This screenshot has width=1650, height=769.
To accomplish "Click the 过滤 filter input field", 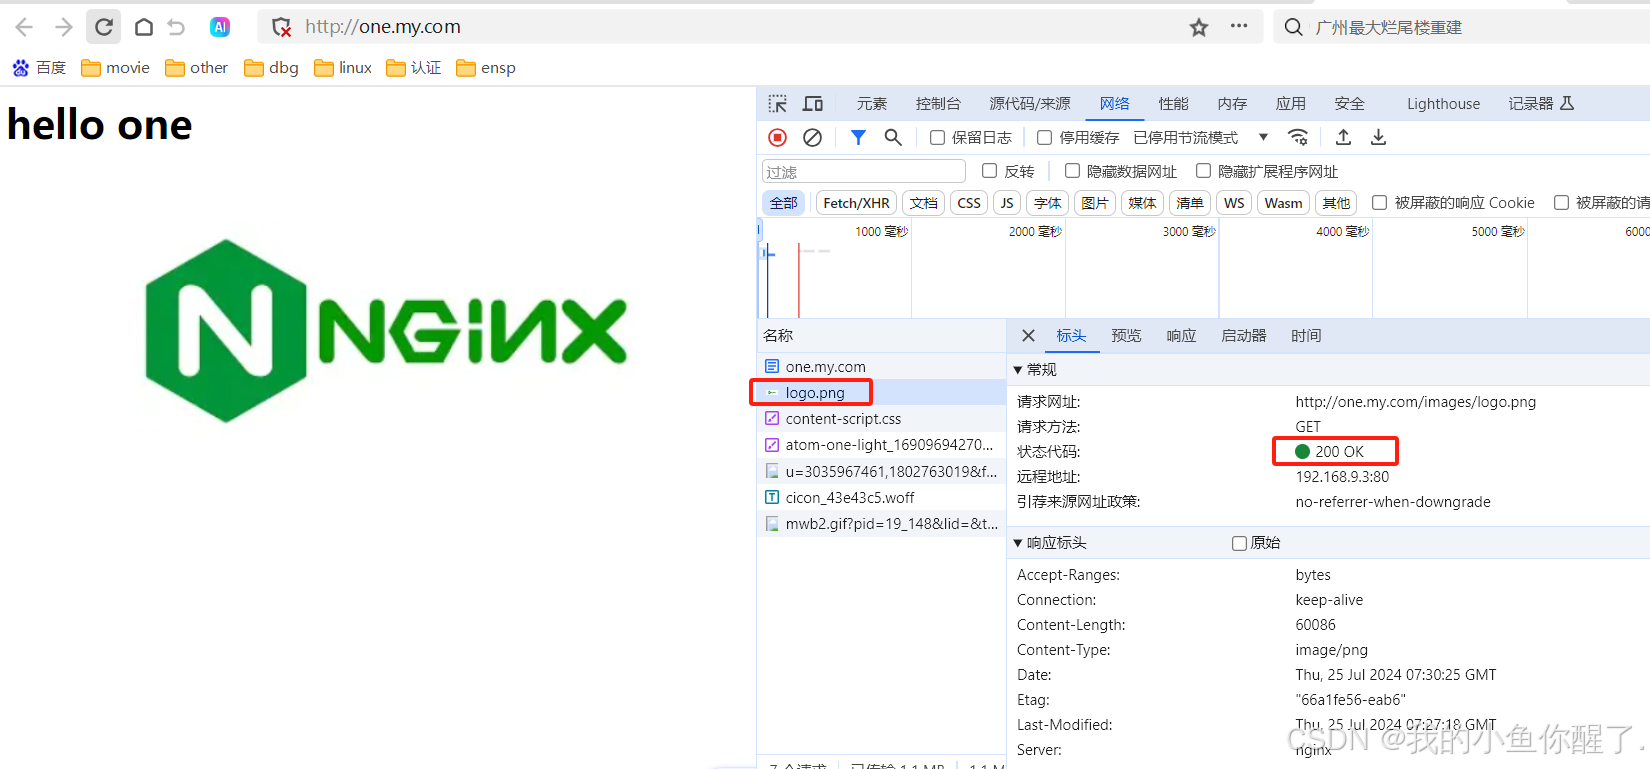I will [864, 172].
